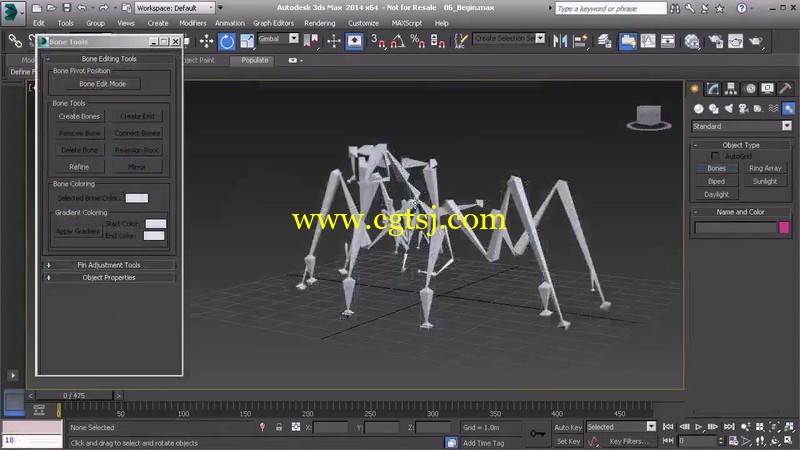Open the Standard systems category dropdown
Screen dimensions: 800x450
click(742, 126)
